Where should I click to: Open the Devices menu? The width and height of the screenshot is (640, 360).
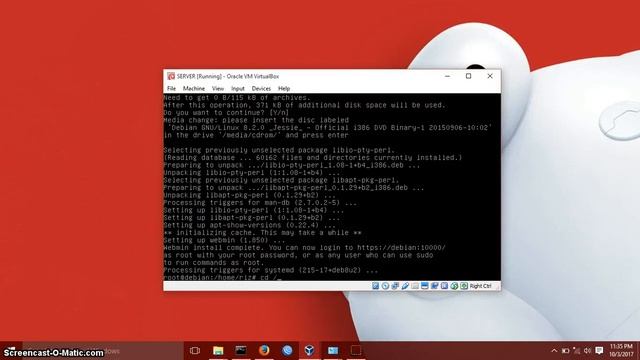tap(261, 89)
